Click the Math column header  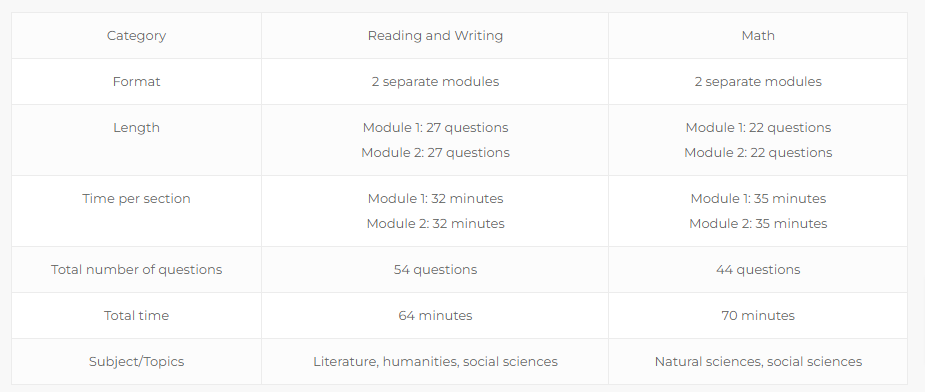pyautogui.click(x=758, y=35)
